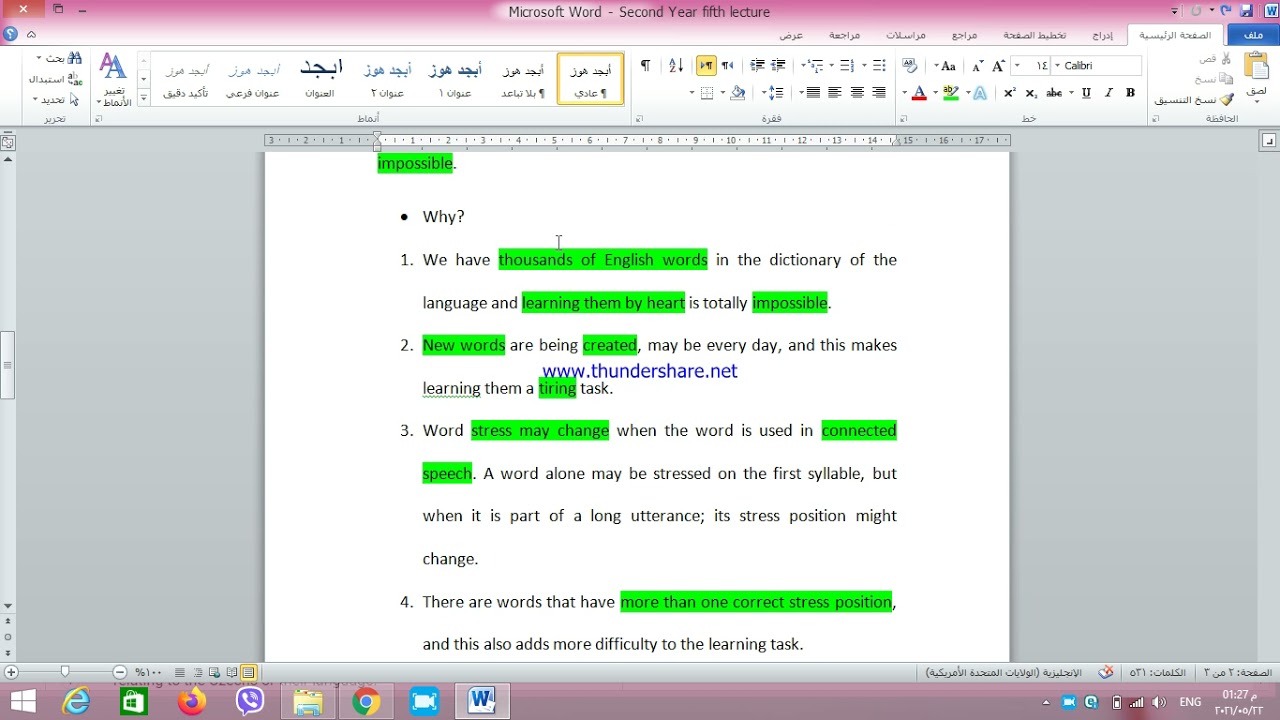Toggle underline formatting

click(1086, 93)
